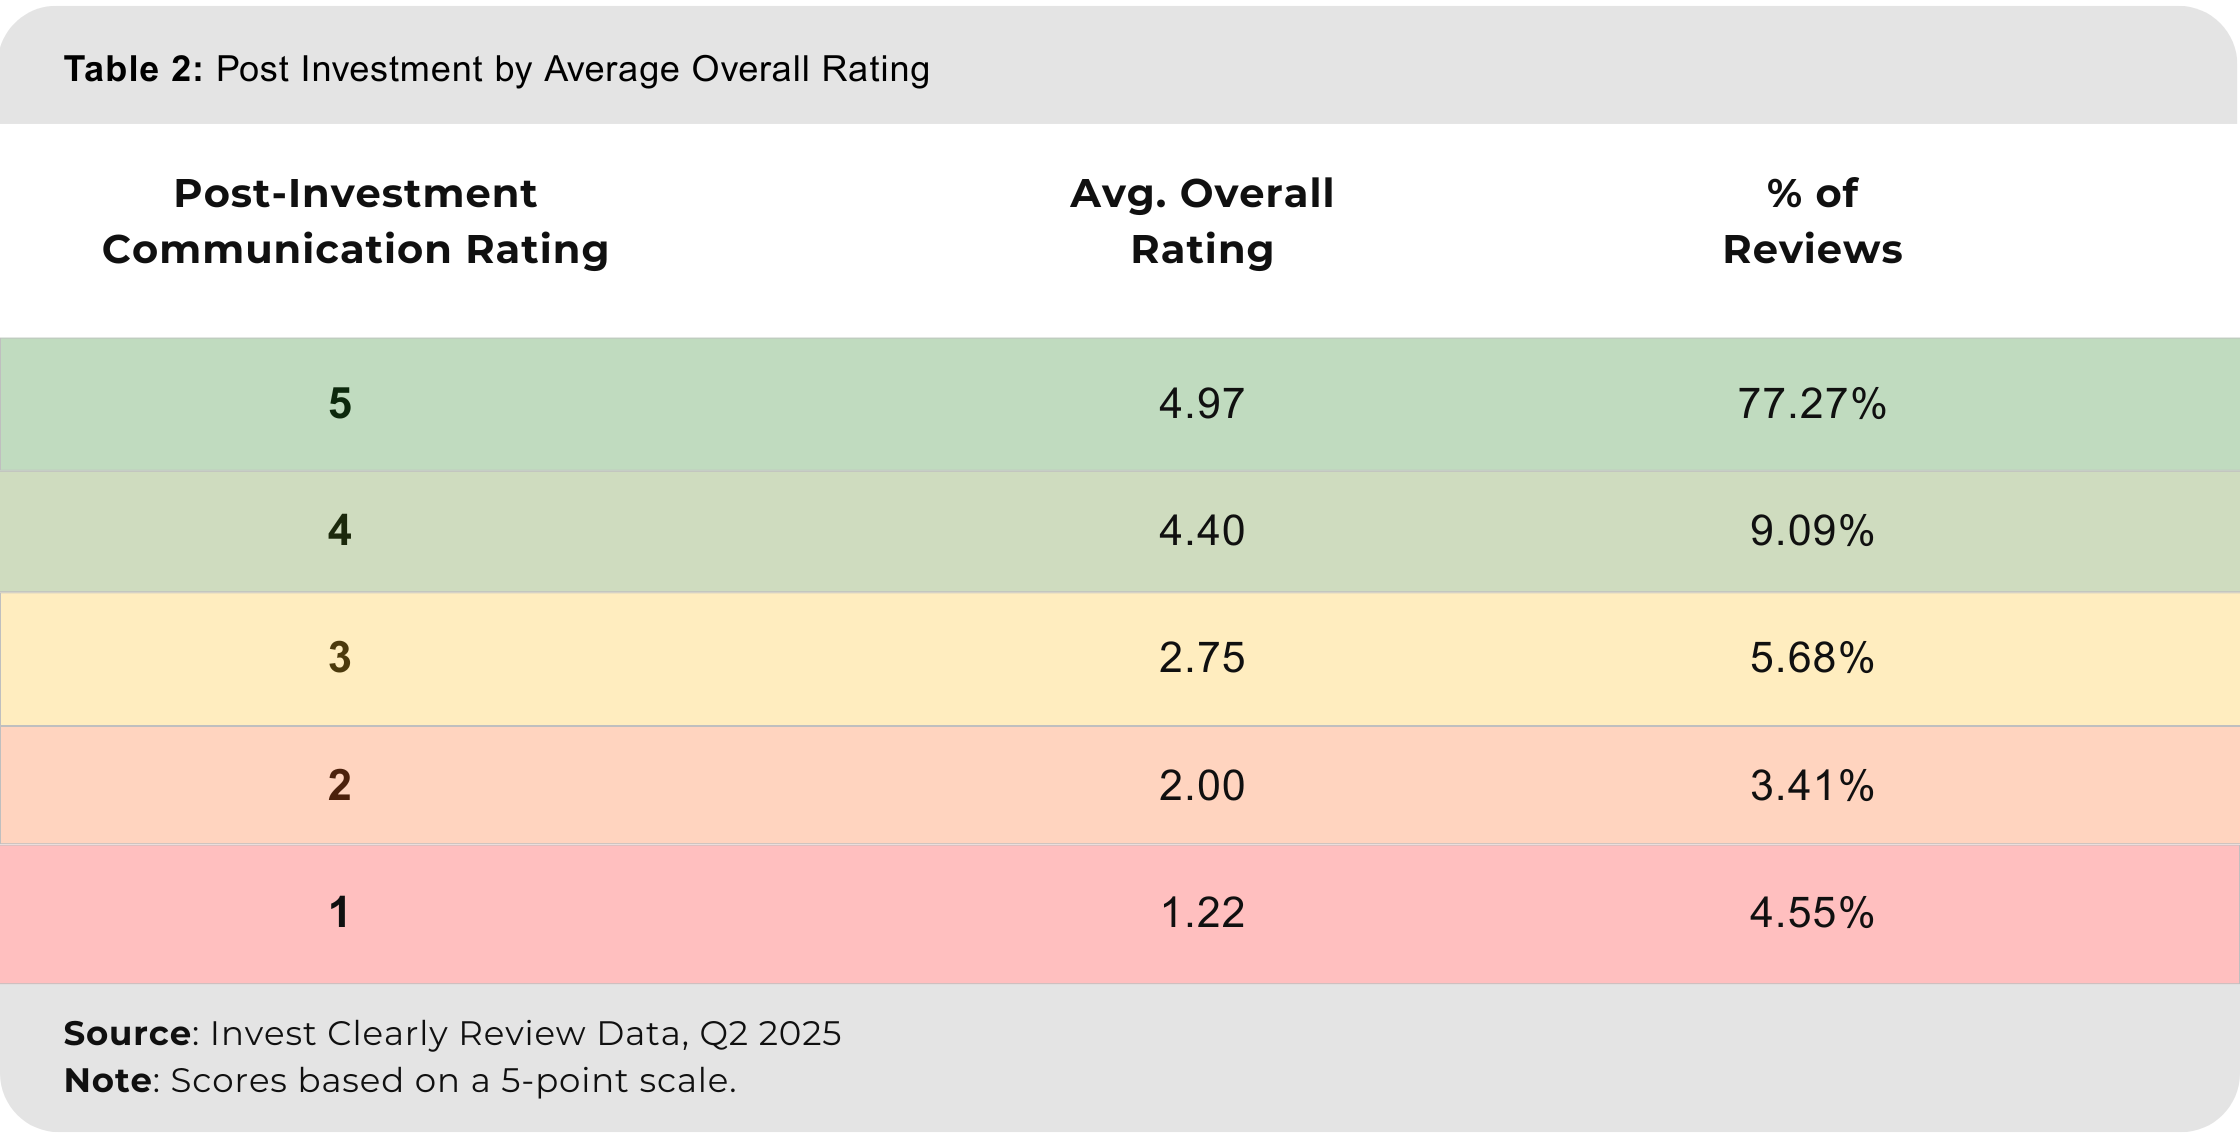This screenshot has height=1141, width=2240.
Task: Click the 5.68% reviews value
Action: [1811, 658]
